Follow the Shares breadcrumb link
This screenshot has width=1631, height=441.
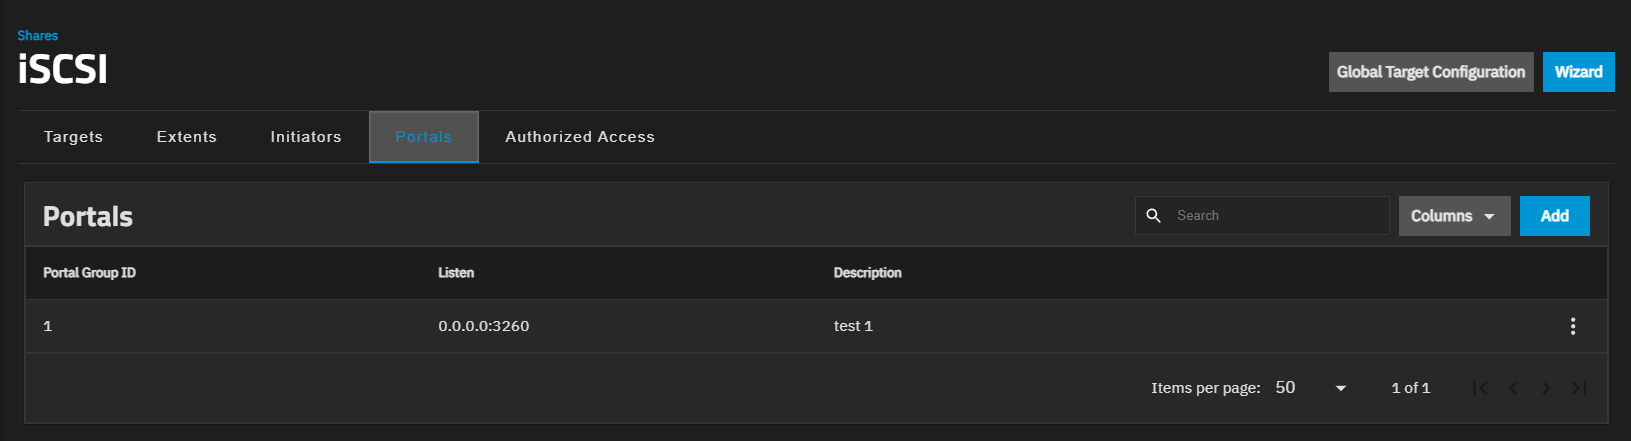point(37,35)
